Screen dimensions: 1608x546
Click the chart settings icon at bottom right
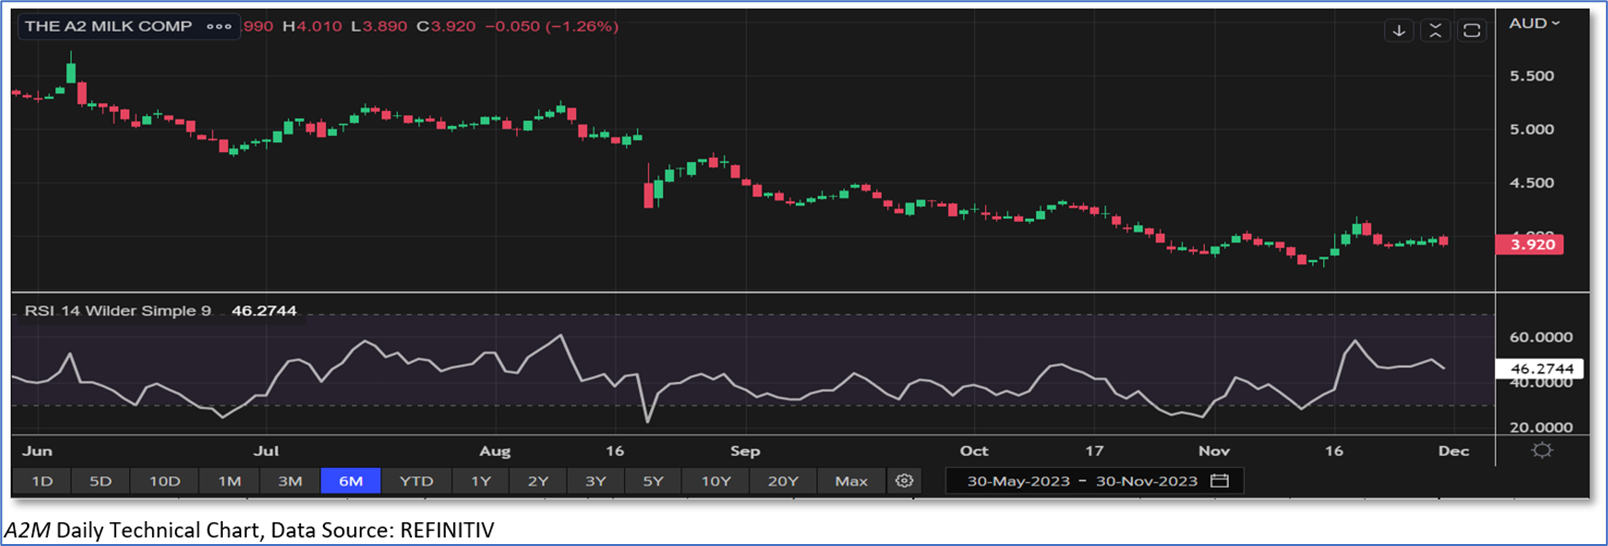[1542, 451]
